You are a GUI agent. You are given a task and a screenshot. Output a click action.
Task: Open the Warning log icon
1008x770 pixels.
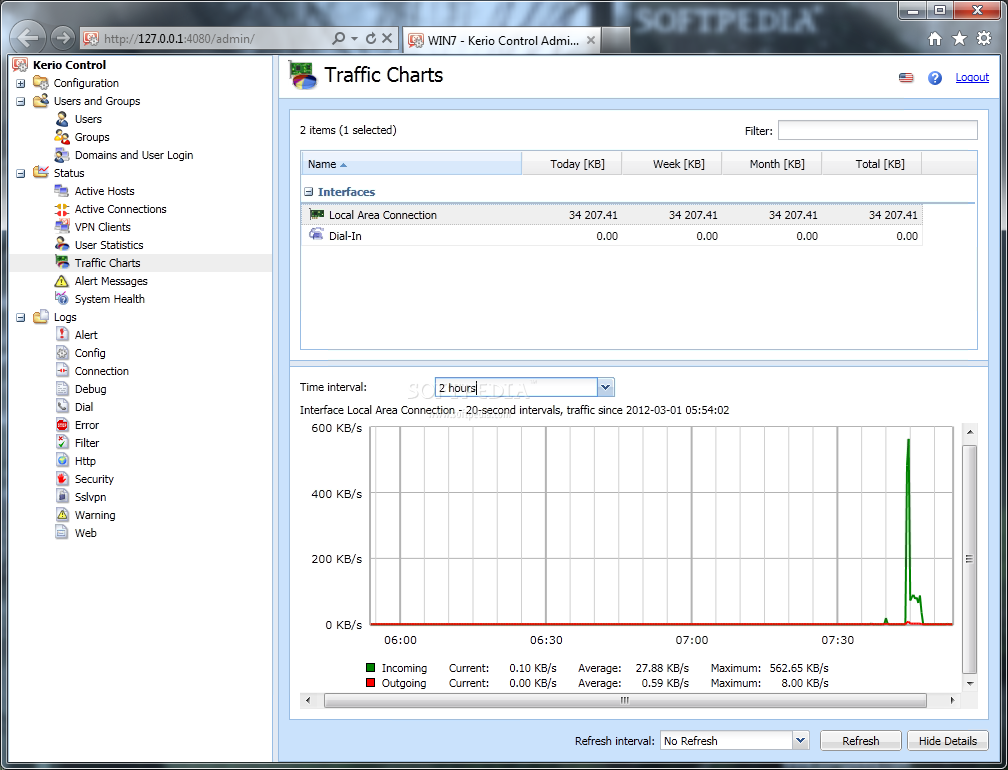pyautogui.click(x=62, y=515)
